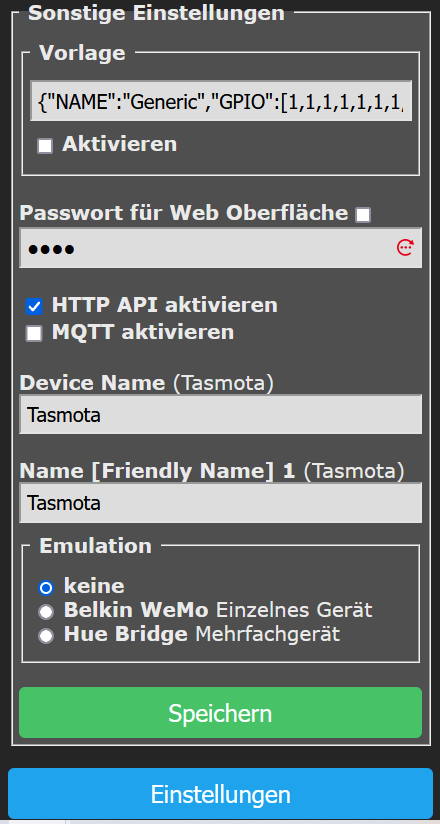Tick the Aktivieren checkbox under Vorlage
Image resolution: width=440 pixels, height=824 pixels.
(45, 146)
